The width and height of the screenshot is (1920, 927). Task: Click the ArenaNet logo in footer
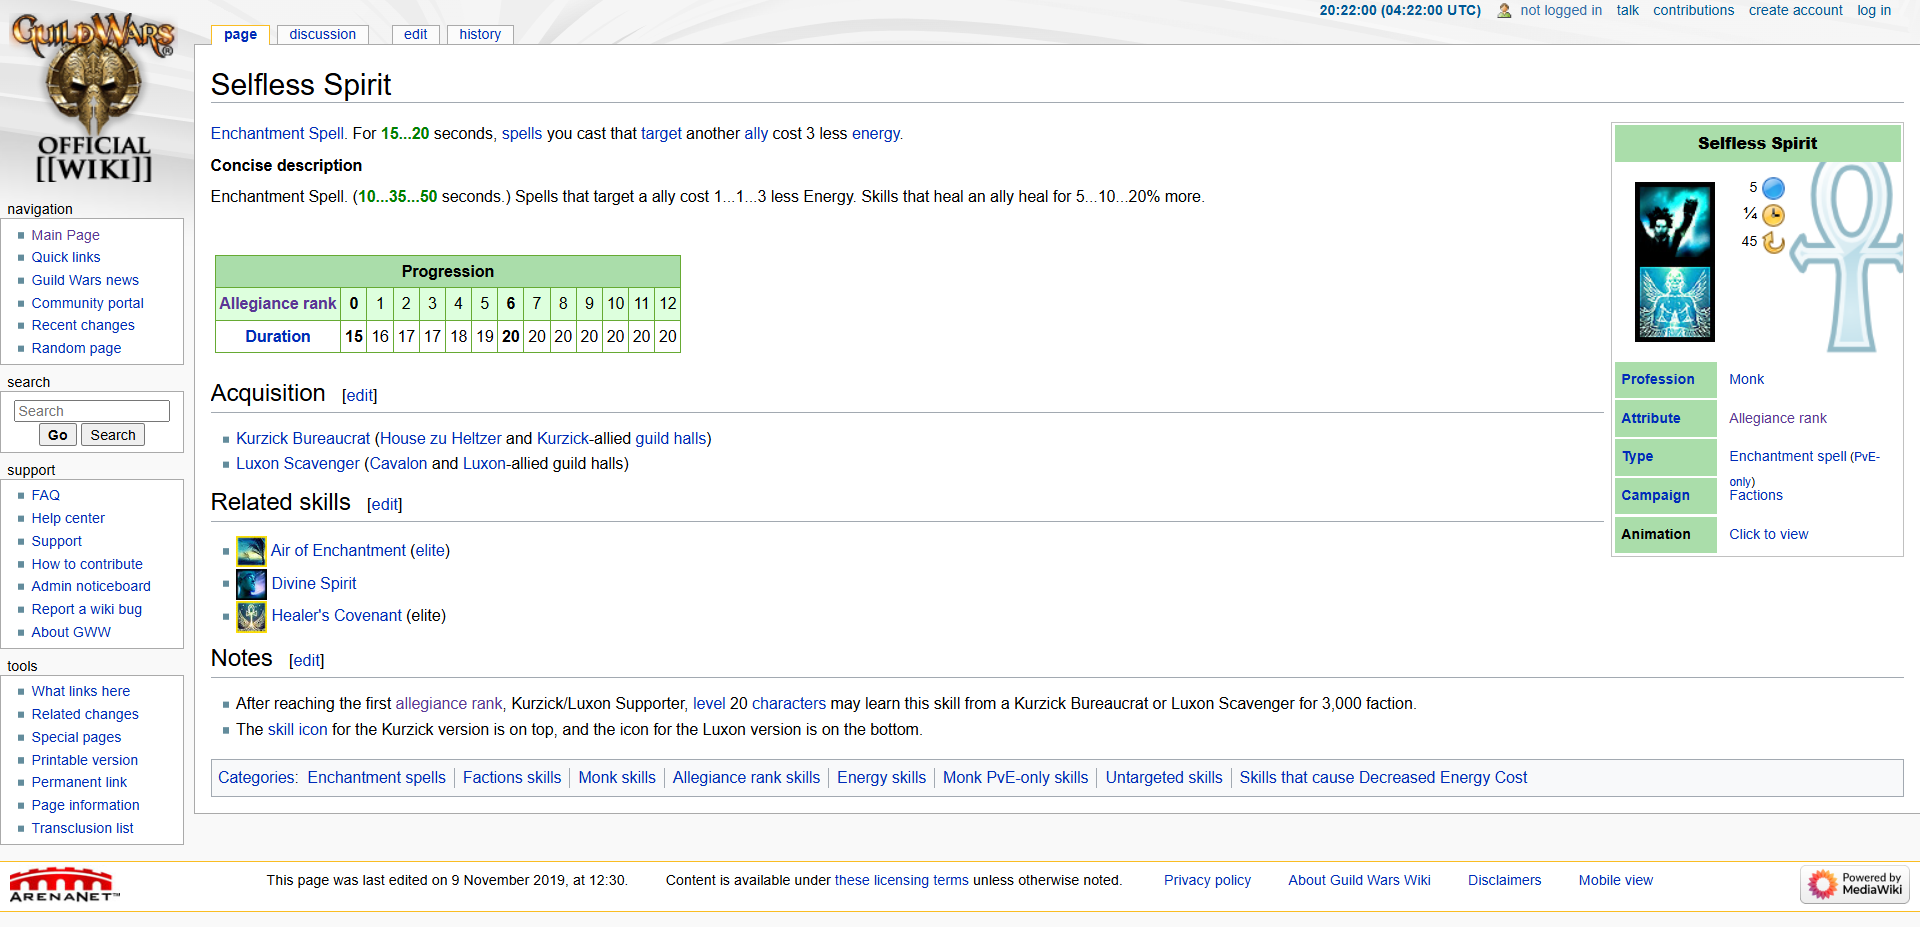point(64,884)
